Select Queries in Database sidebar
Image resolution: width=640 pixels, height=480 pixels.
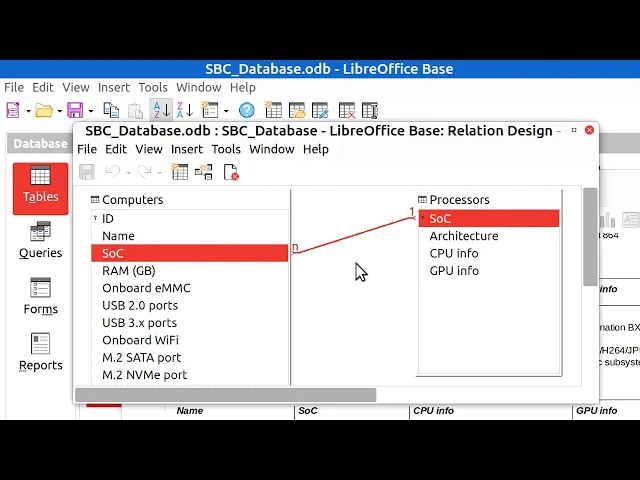pos(40,241)
